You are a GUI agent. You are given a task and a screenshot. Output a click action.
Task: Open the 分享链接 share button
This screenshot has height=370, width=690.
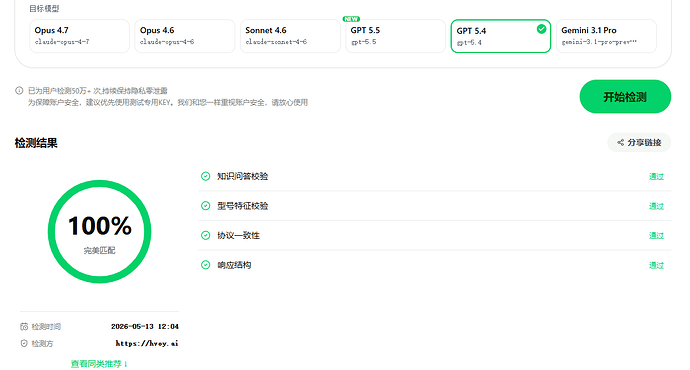(639, 143)
